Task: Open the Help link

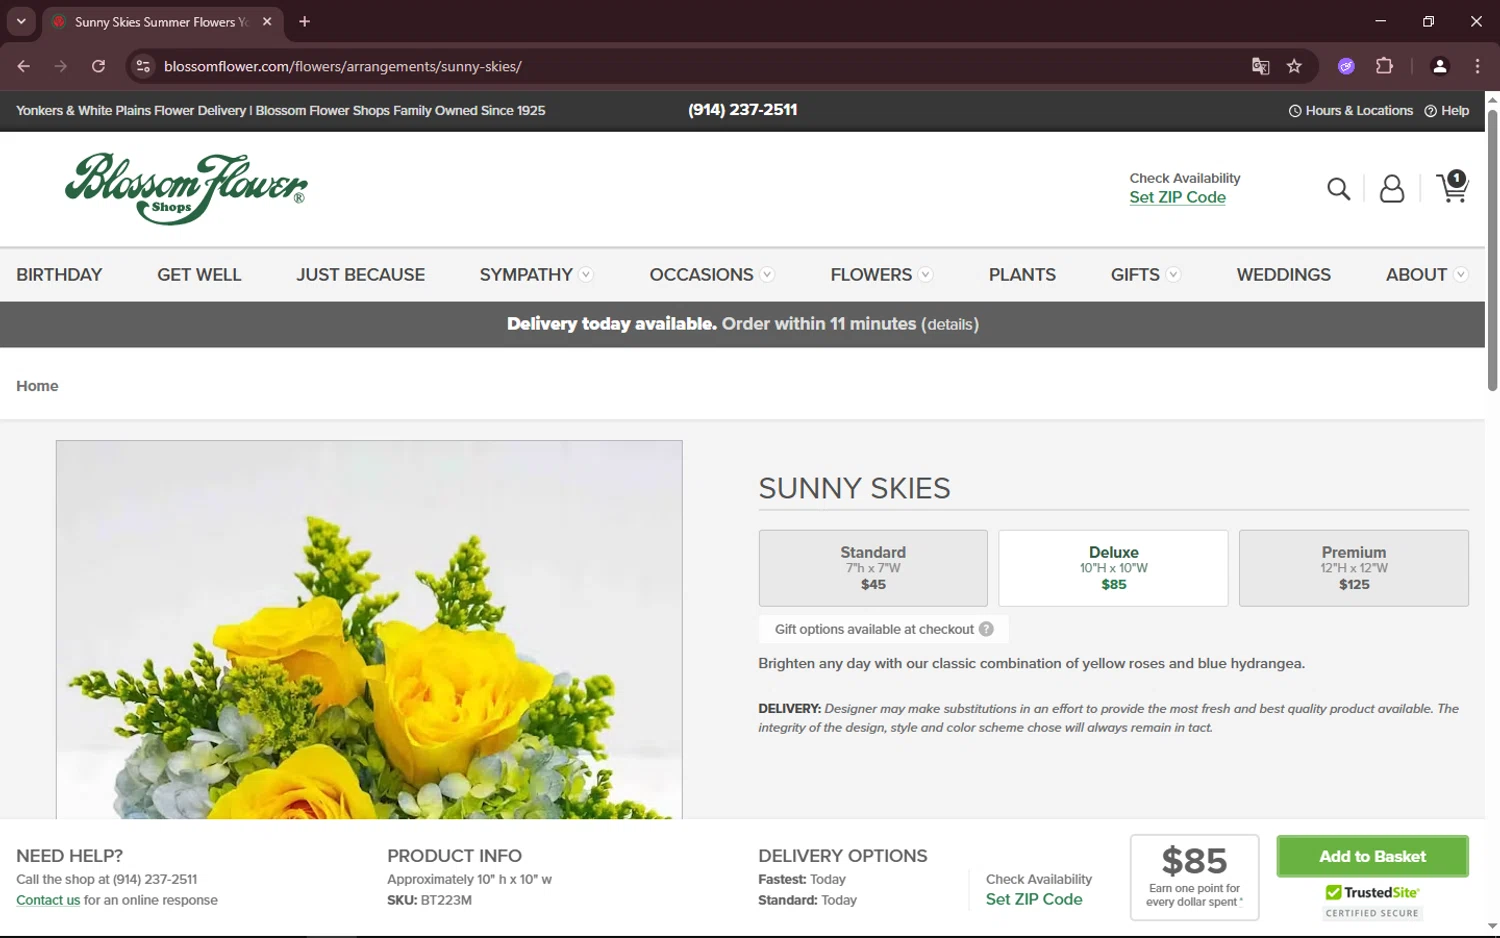Action: (1446, 110)
